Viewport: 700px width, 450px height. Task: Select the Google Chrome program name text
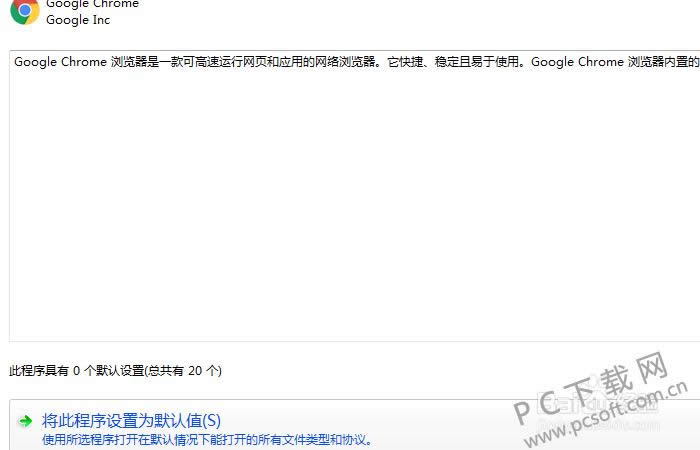point(92,4)
